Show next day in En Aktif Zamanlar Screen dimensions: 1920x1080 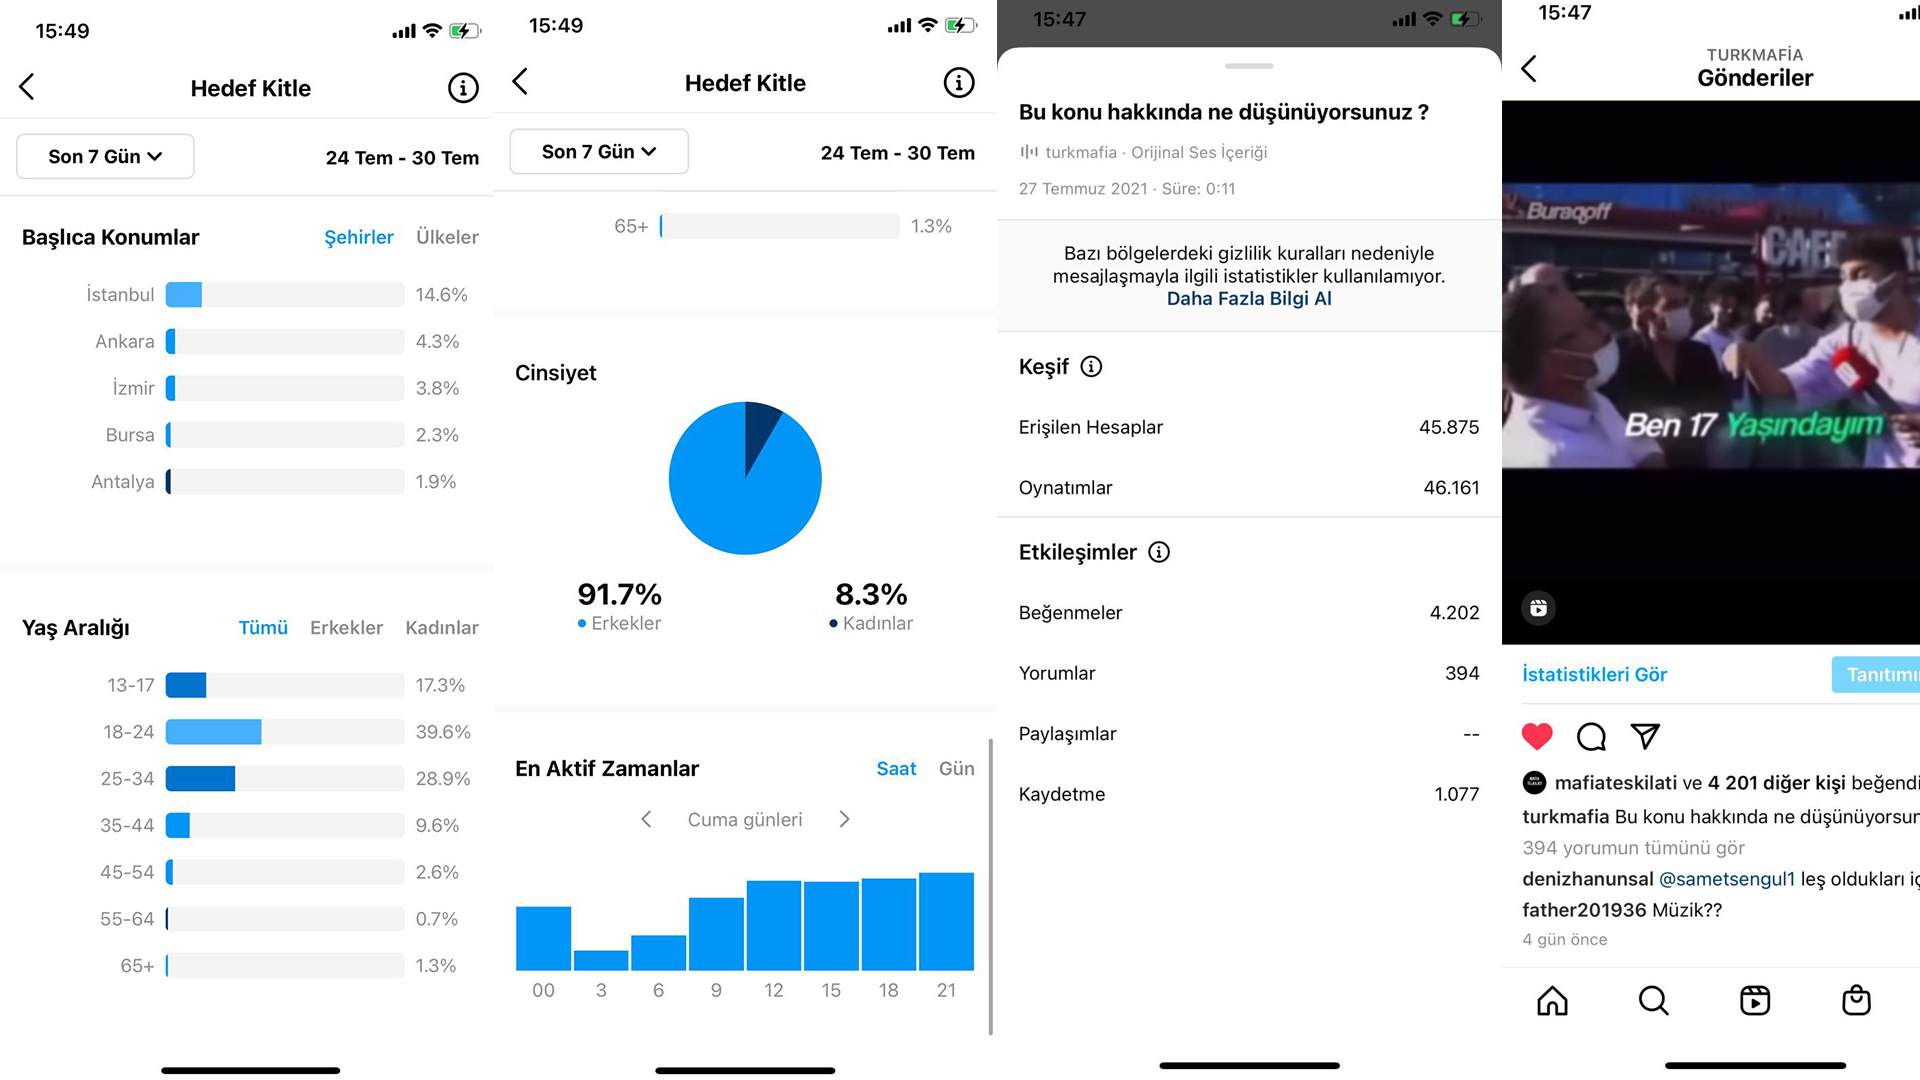[844, 820]
